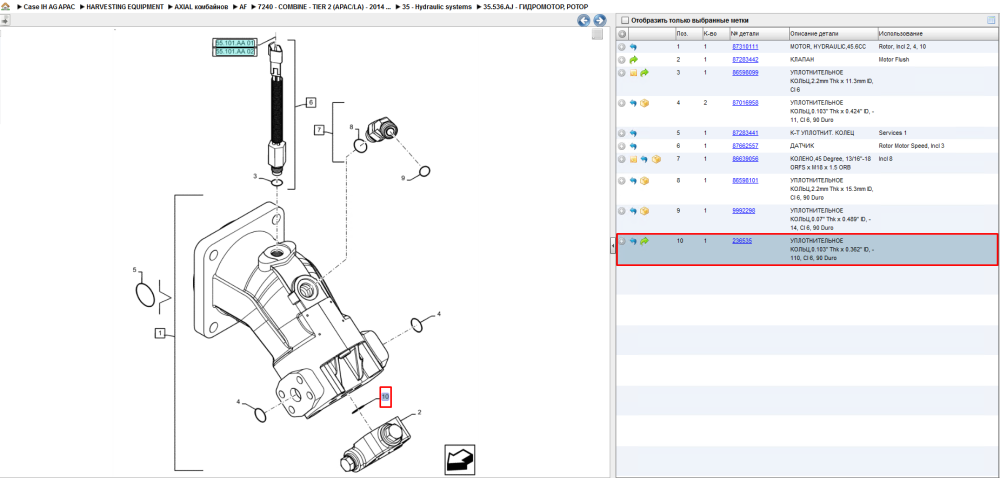Image resolution: width=1000 pixels, height=478 pixels.
Task: Open the HARVESTING EQUIPMENT breadcrumb
Action: point(124,6)
